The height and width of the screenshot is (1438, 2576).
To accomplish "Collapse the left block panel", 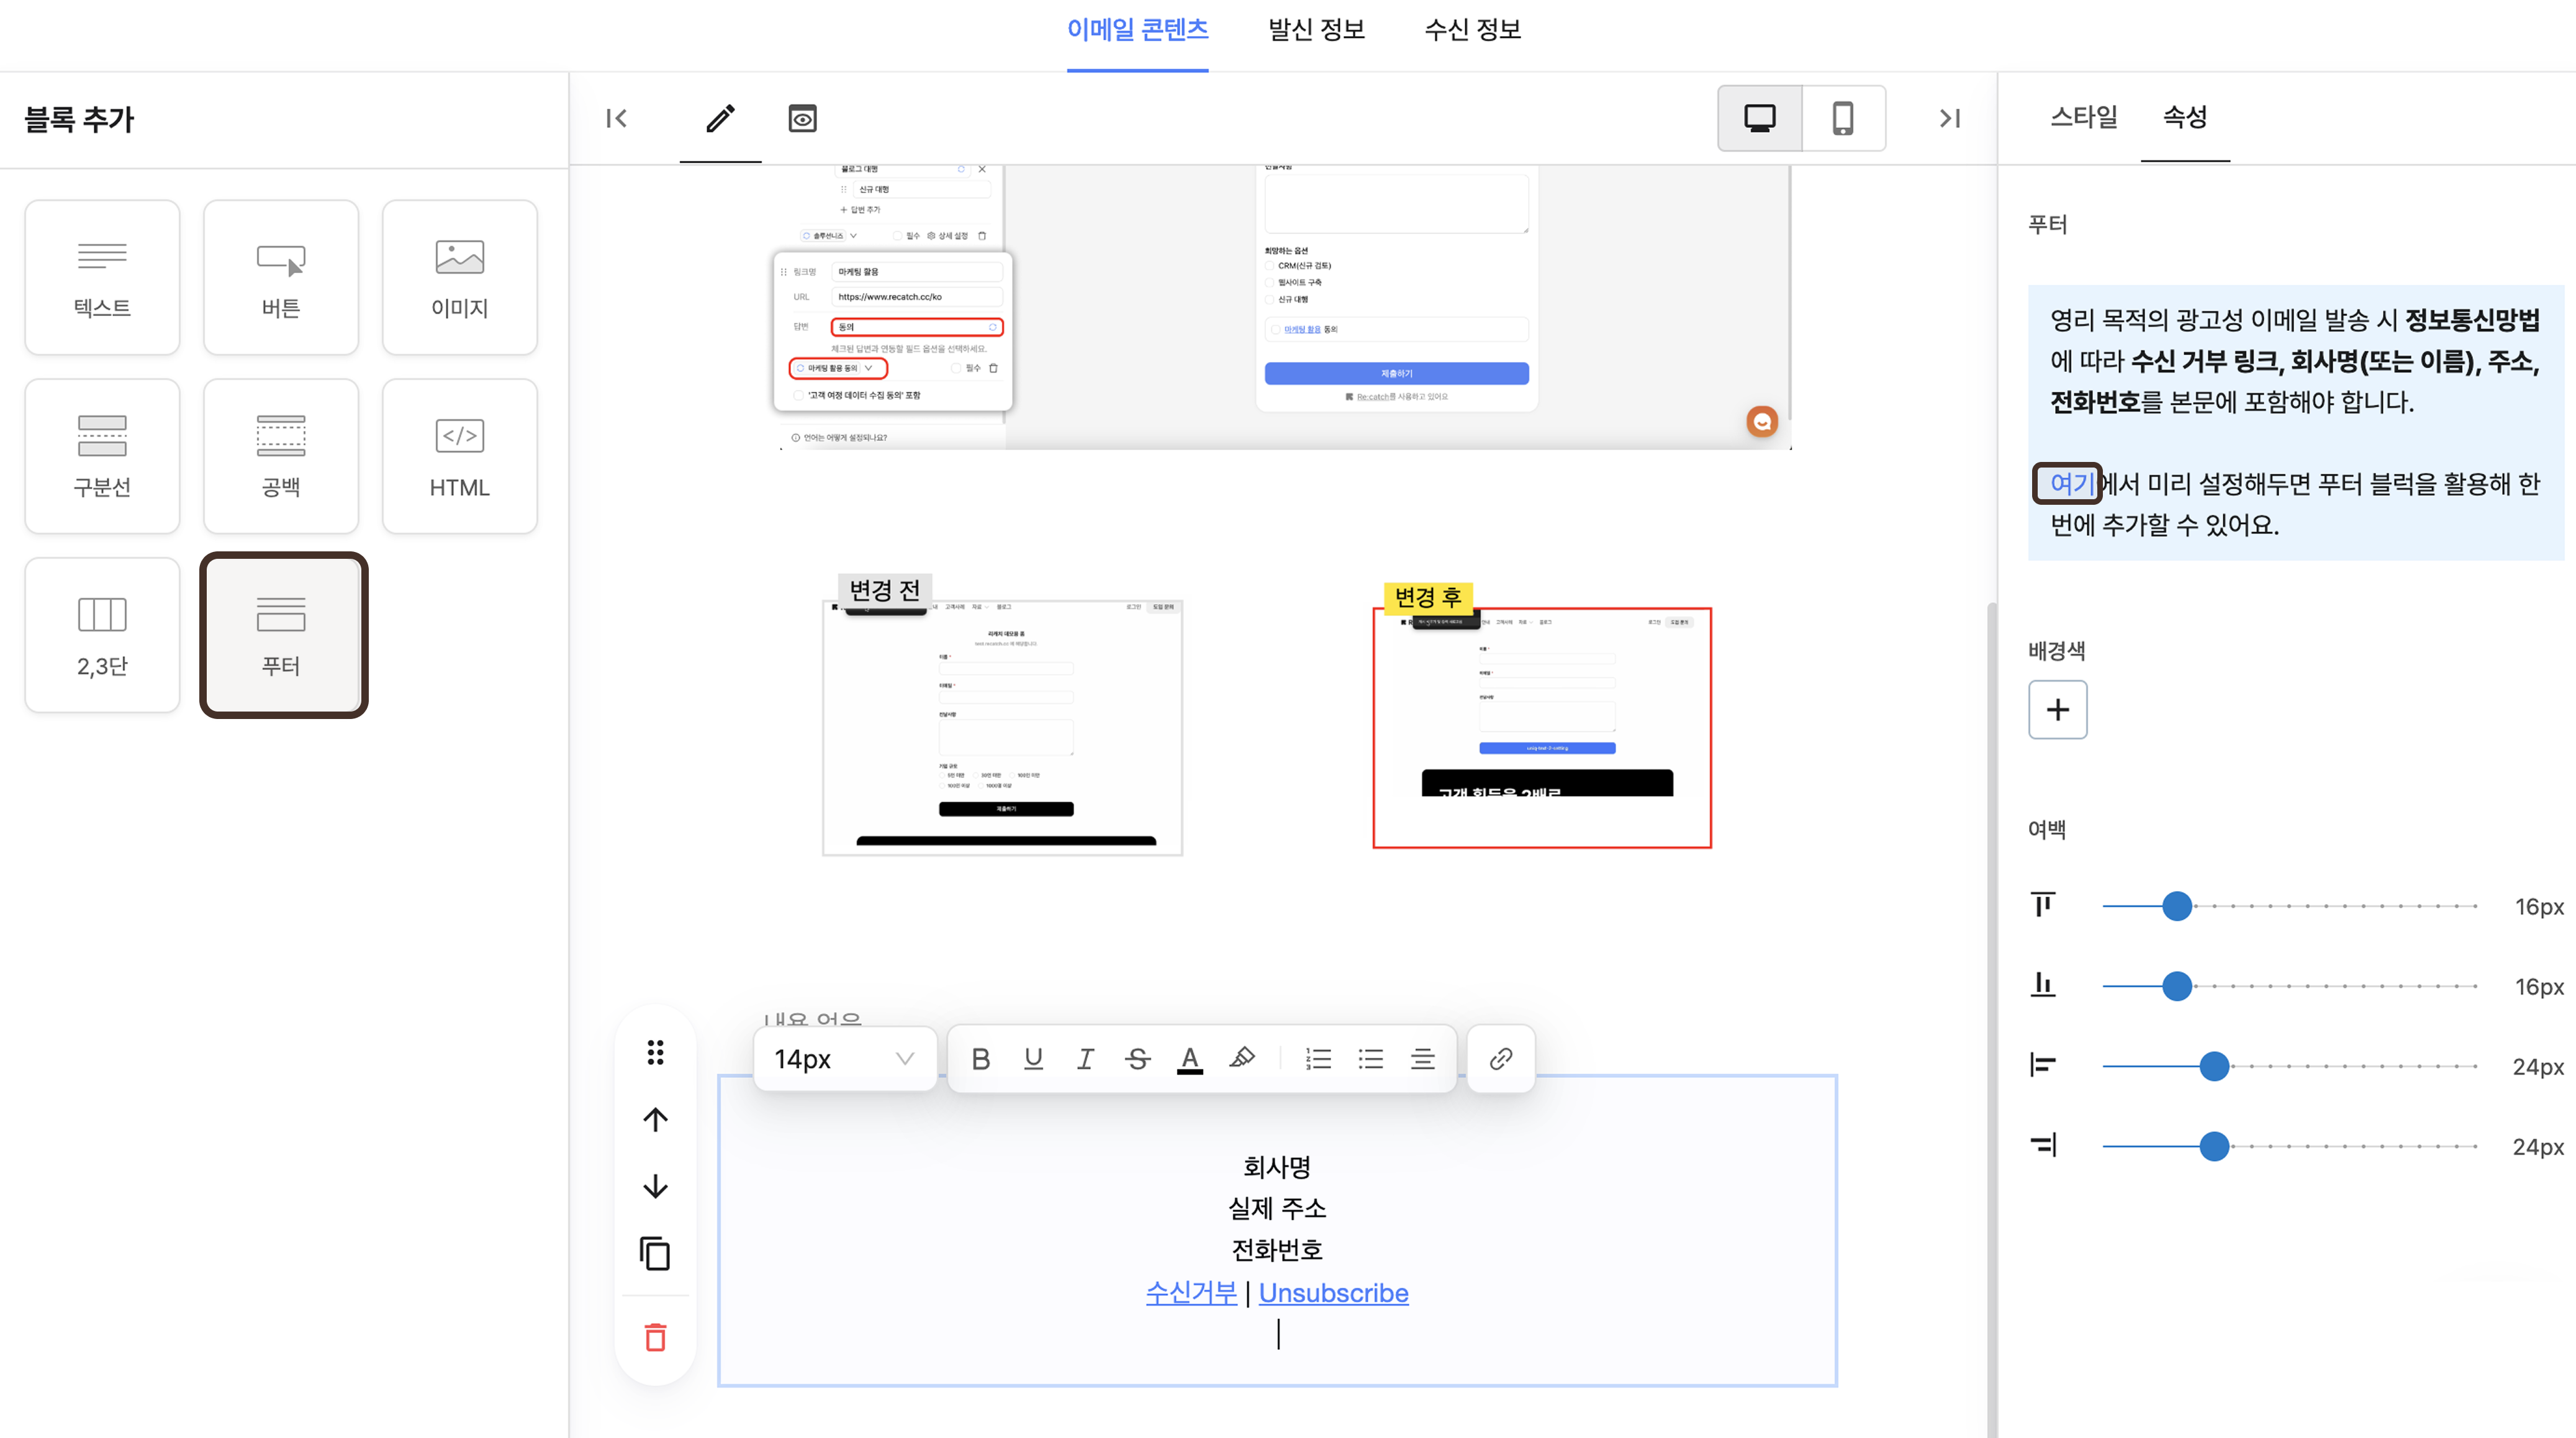I will [x=616, y=118].
